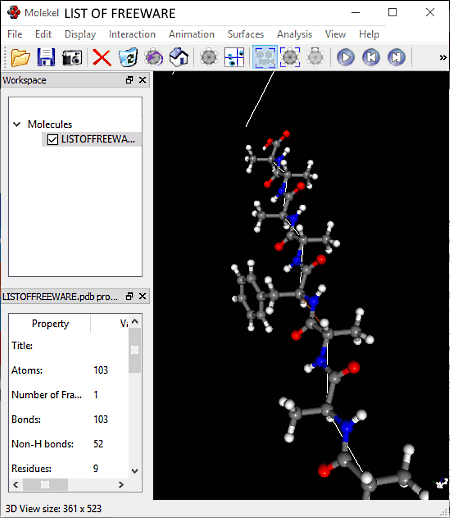This screenshot has height=518, width=450.
Task: Collapse the Molecules tree node
Action: (x=17, y=124)
